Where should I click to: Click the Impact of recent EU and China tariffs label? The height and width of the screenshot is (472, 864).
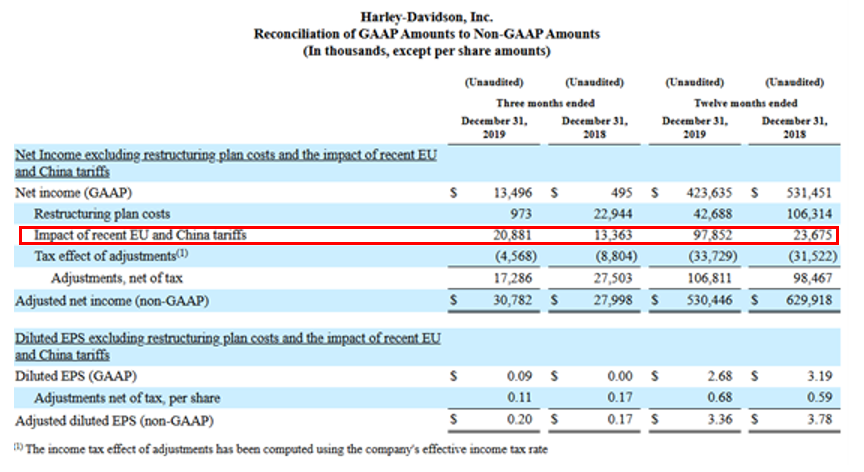click(x=140, y=235)
